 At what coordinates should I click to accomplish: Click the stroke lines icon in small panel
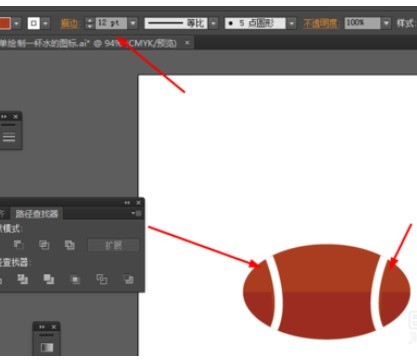[x=9, y=137]
